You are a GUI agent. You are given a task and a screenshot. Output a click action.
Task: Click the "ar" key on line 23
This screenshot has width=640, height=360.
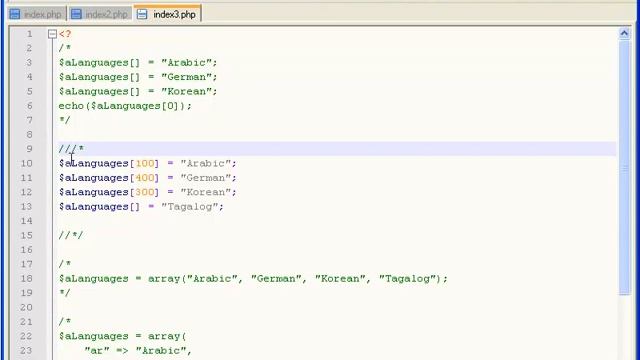coord(96,351)
